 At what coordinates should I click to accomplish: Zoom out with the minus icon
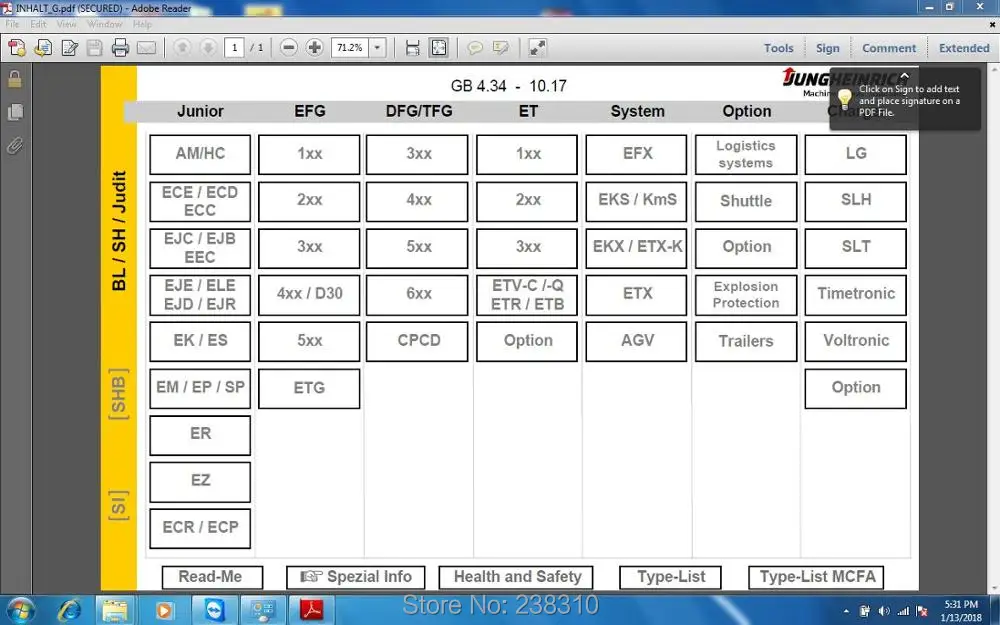click(x=288, y=48)
